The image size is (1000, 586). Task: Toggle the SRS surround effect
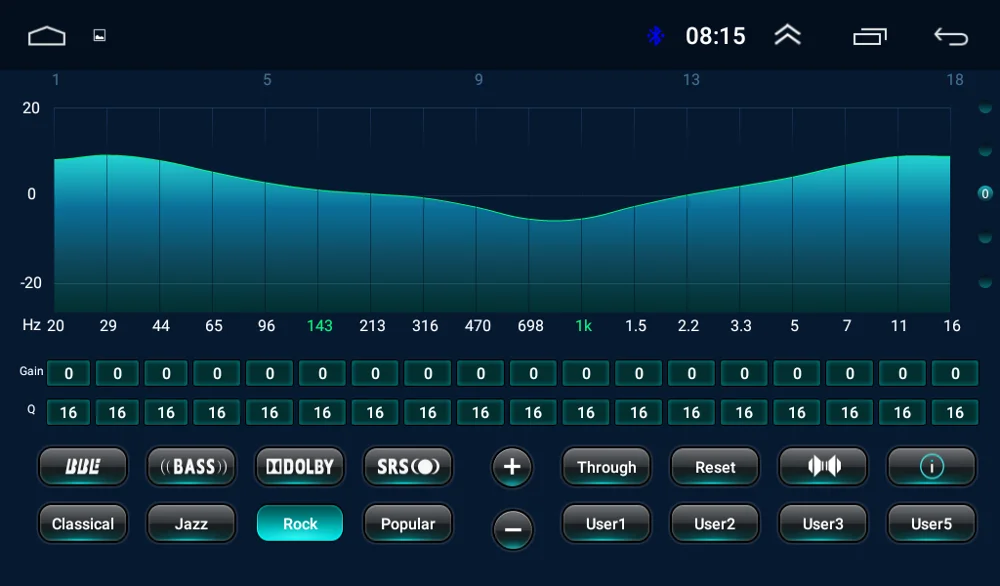tap(408, 467)
